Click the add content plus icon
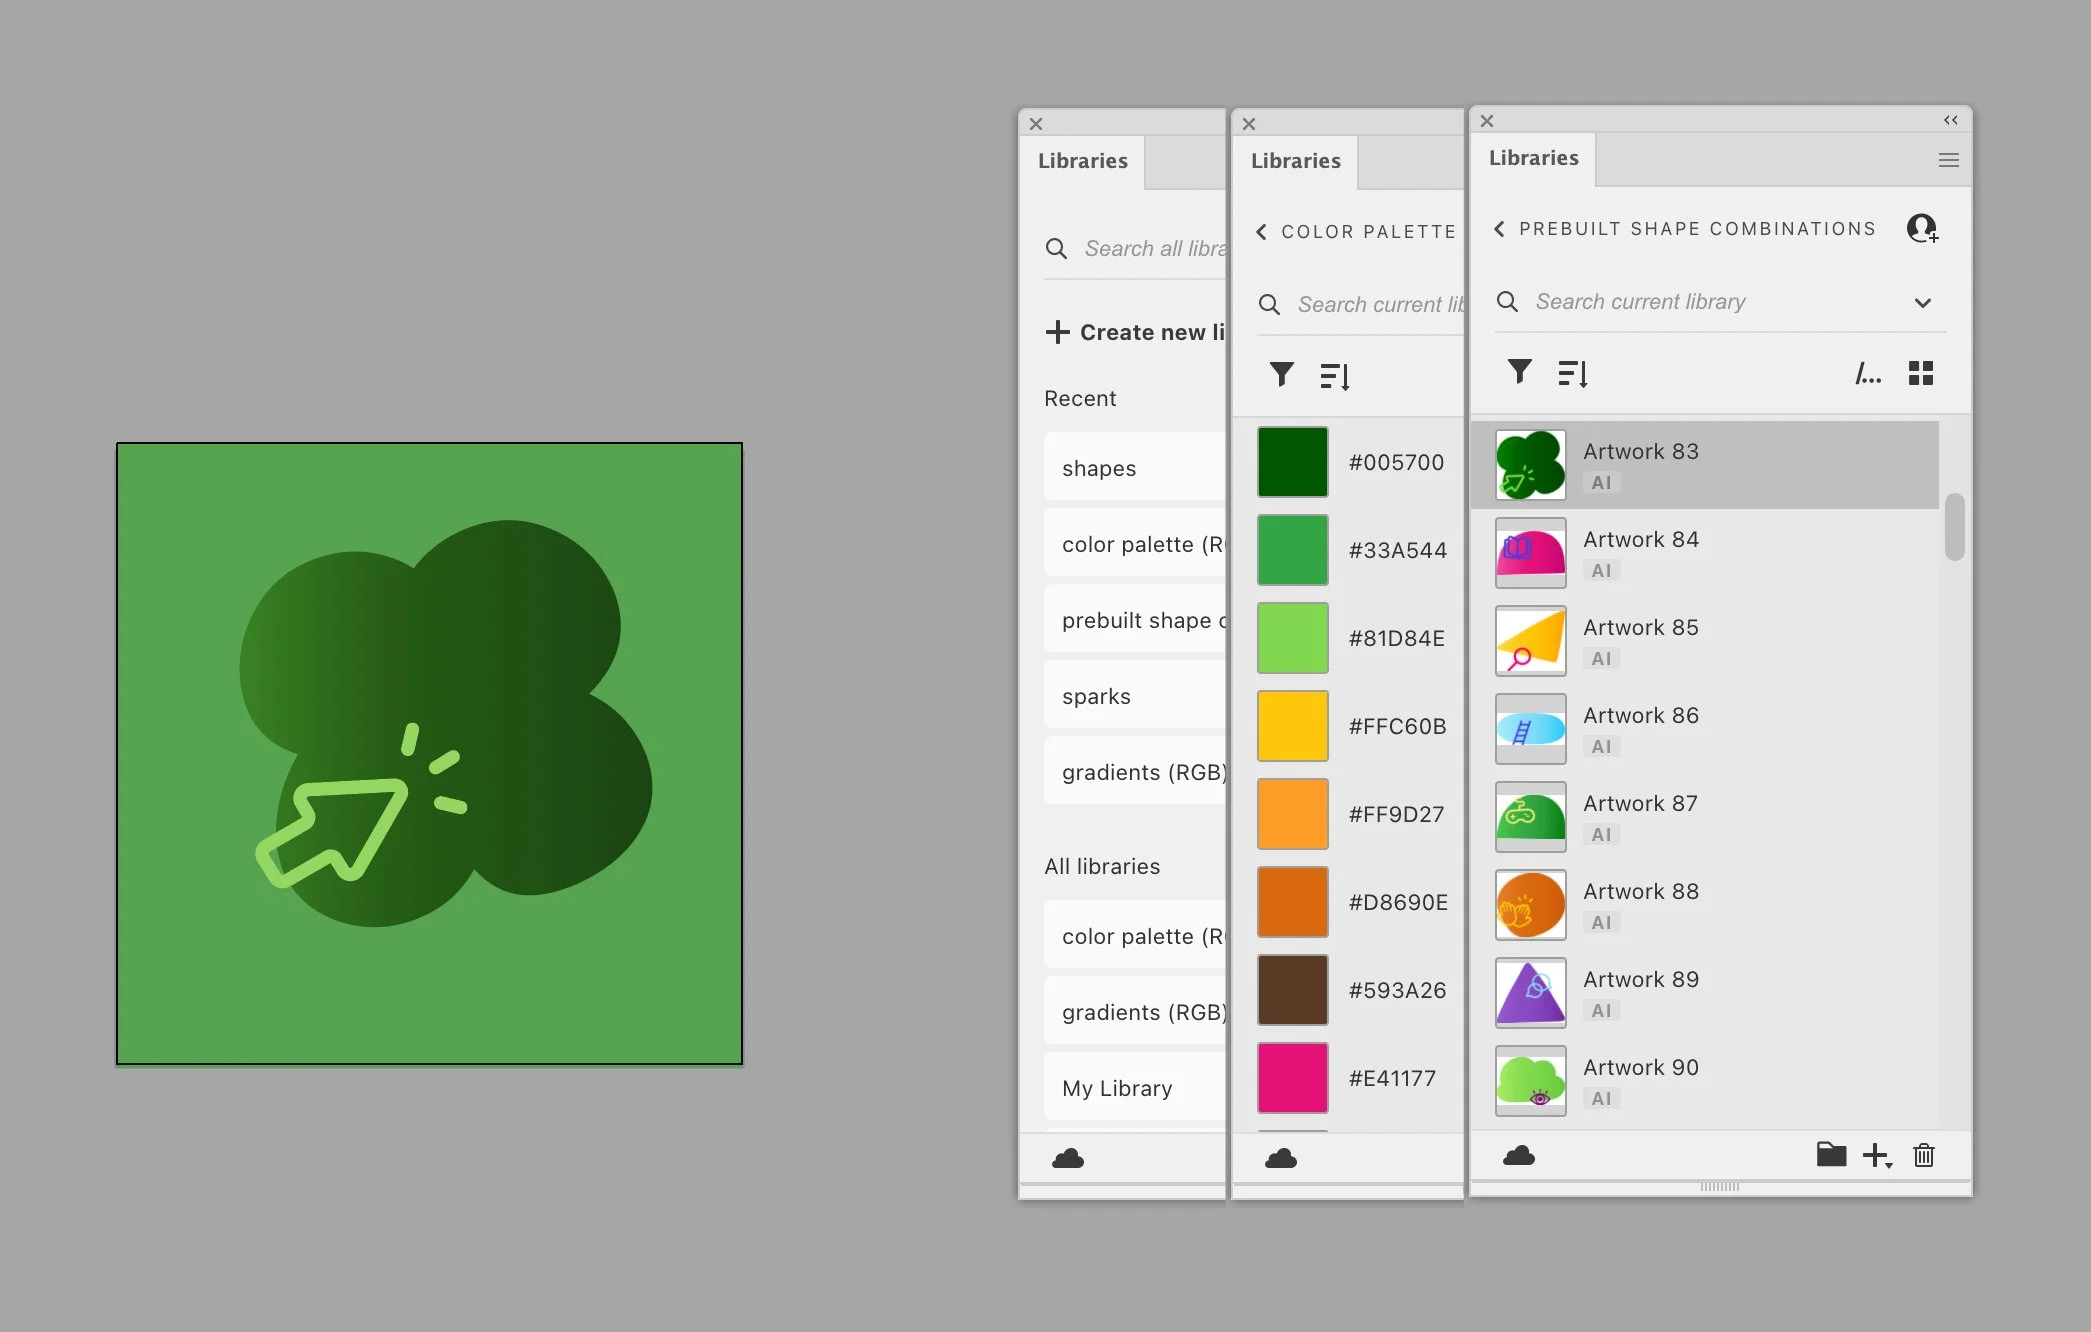This screenshot has width=2091, height=1332. (1876, 1156)
